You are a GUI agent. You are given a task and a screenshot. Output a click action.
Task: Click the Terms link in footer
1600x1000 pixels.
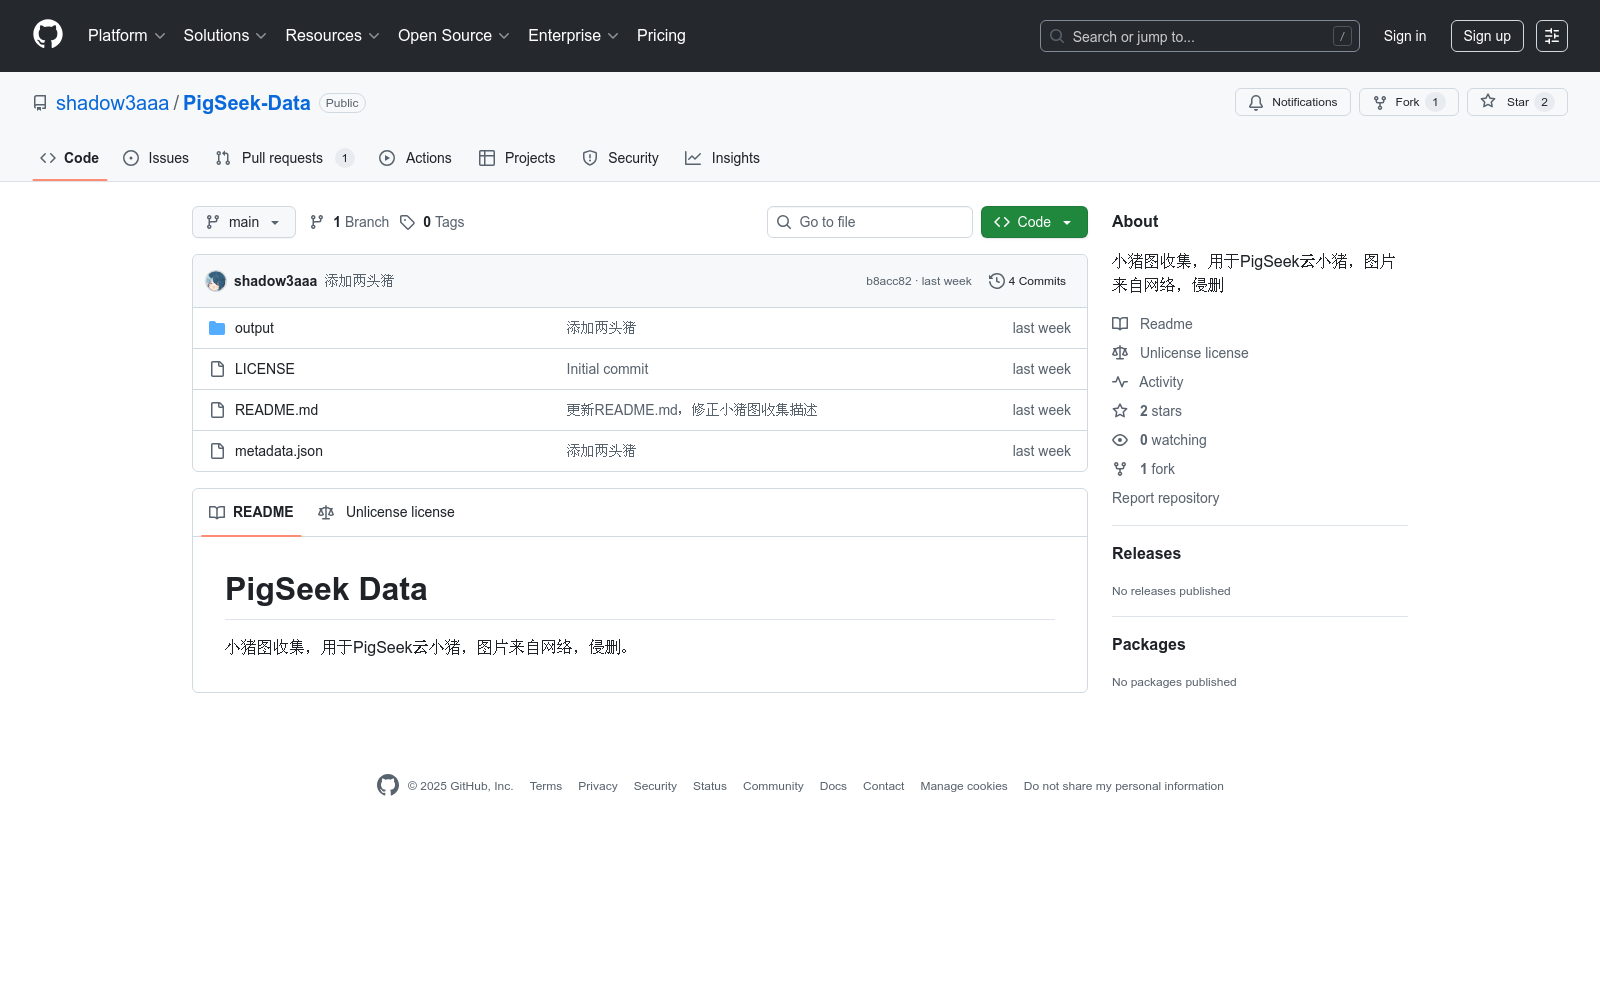[546, 786]
